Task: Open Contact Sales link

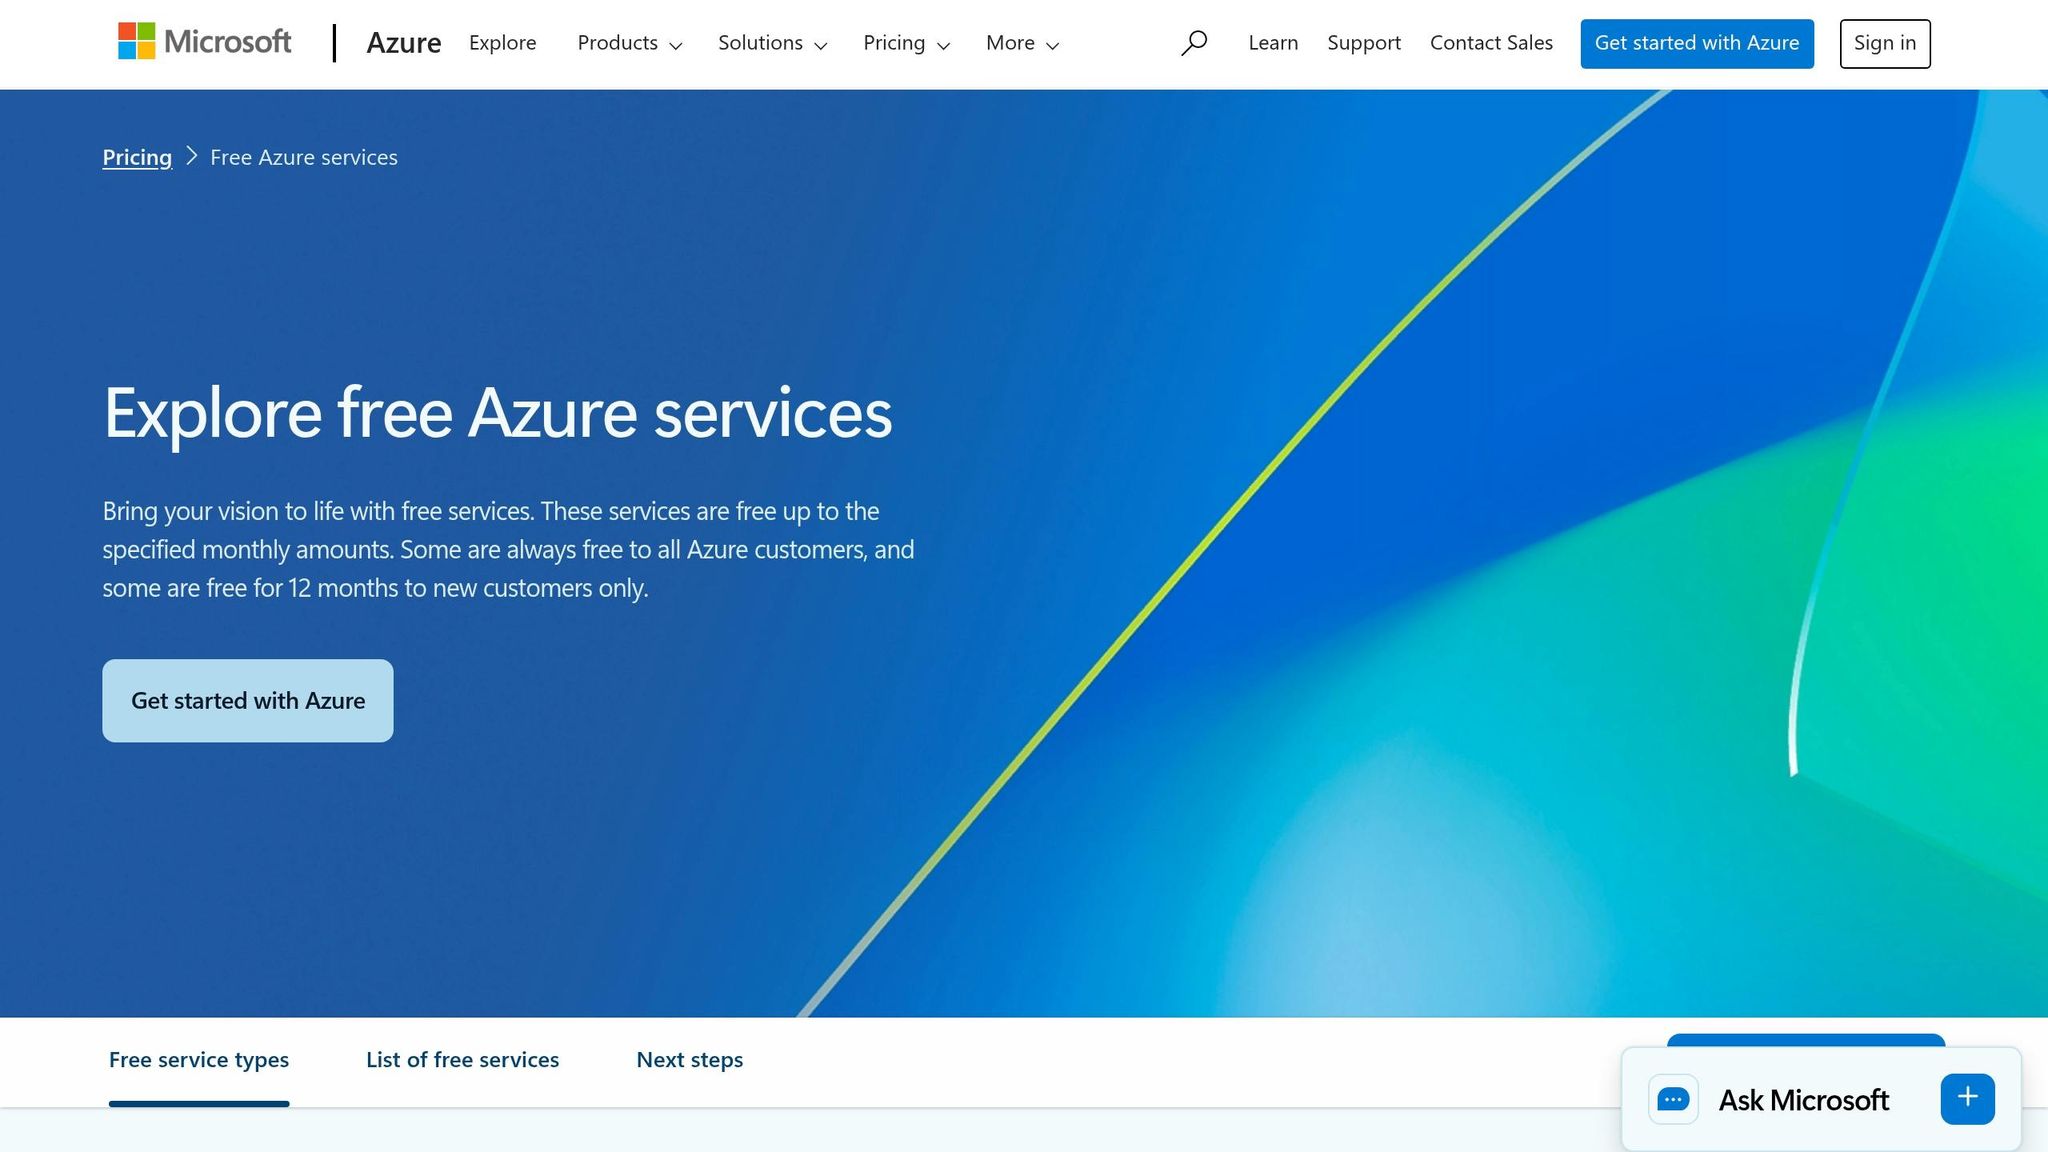Action: (1491, 43)
